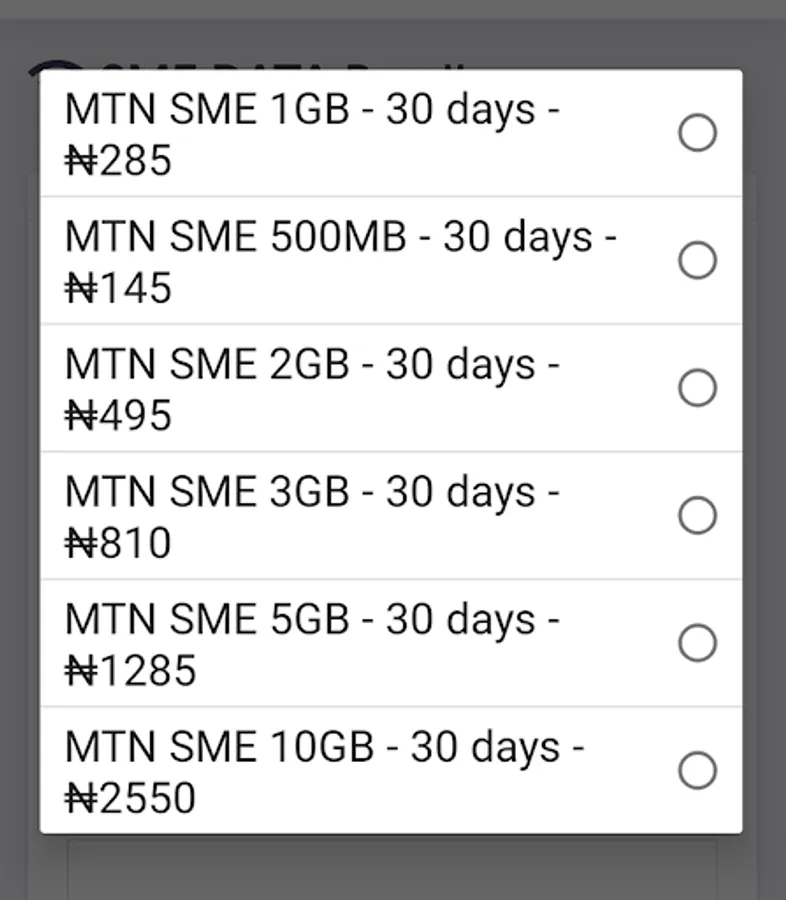Choose the MTN SME 2GB radio circle
Viewport: 786px width, 900px height.
coord(697,388)
